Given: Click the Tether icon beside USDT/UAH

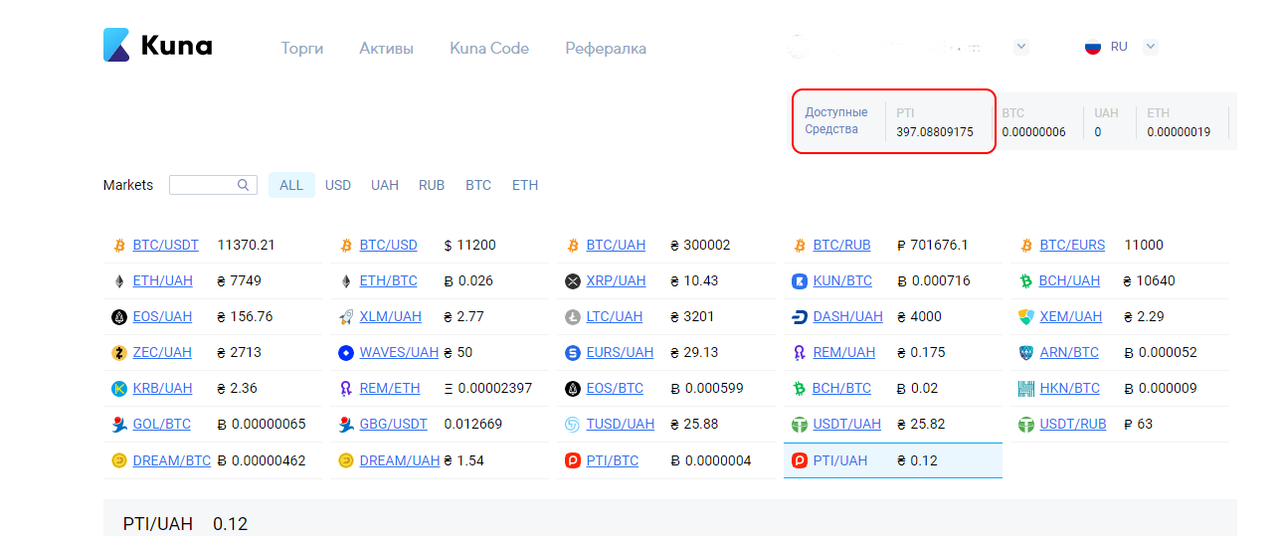Looking at the screenshot, I should (x=800, y=425).
